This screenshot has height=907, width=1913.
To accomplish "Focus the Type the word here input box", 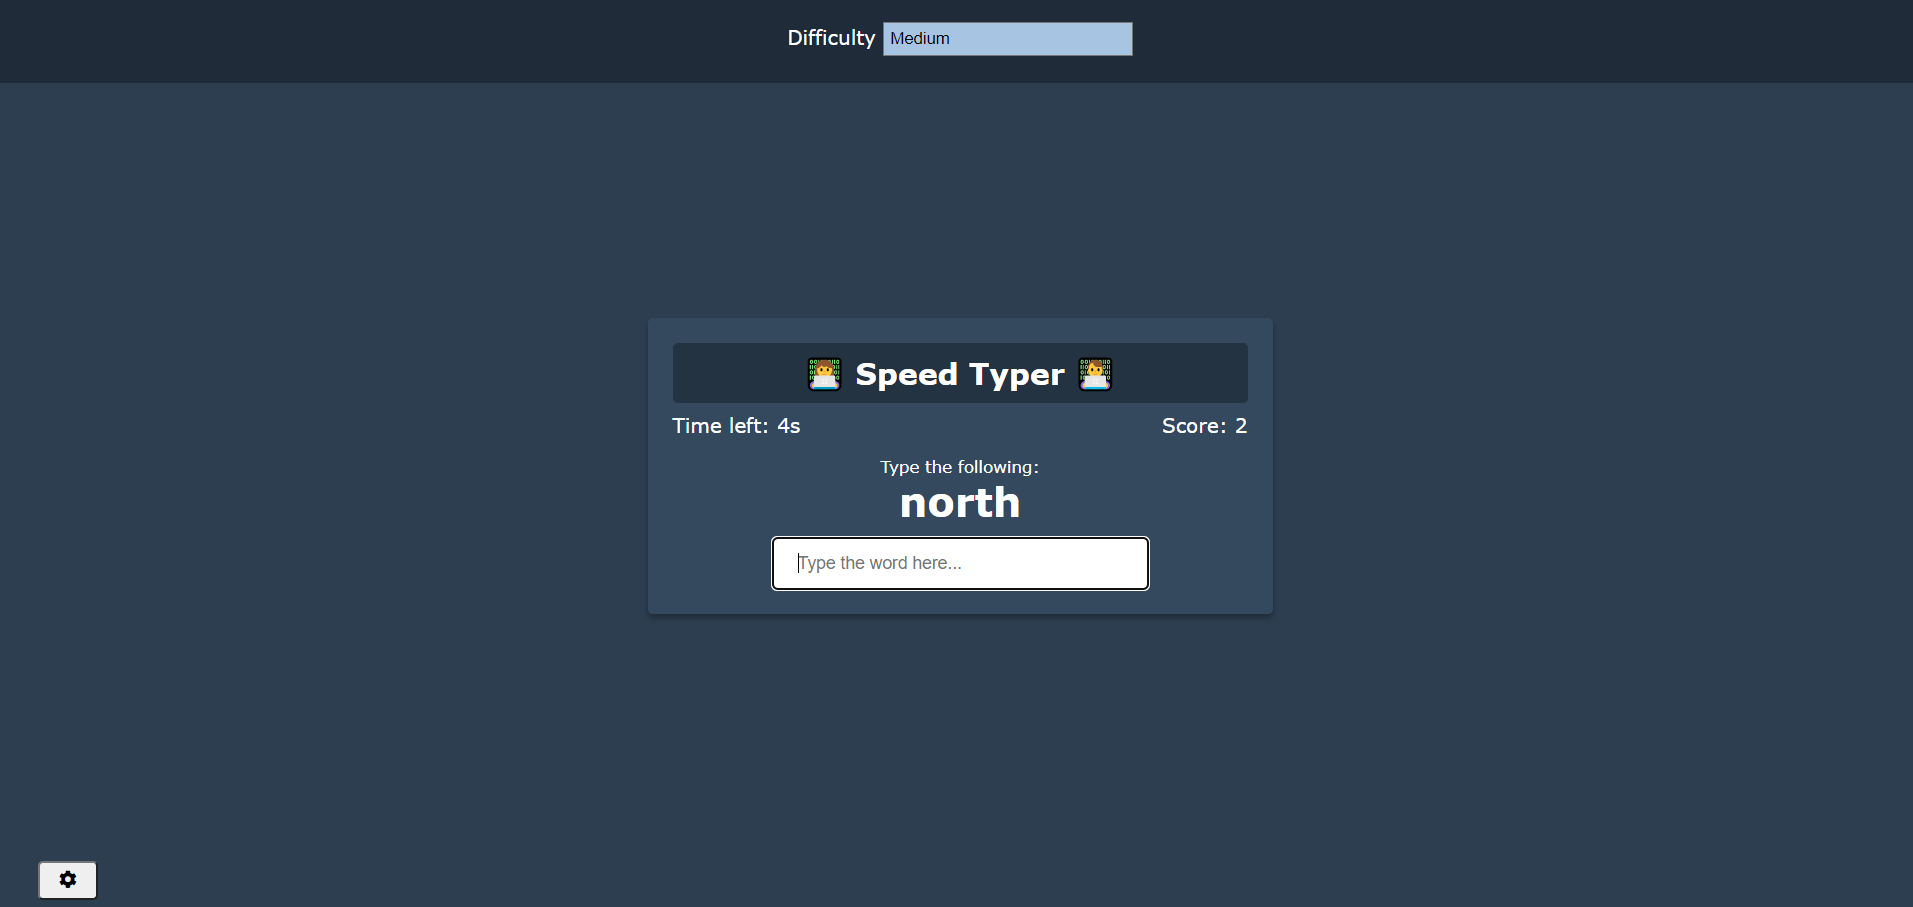I will [x=959, y=563].
